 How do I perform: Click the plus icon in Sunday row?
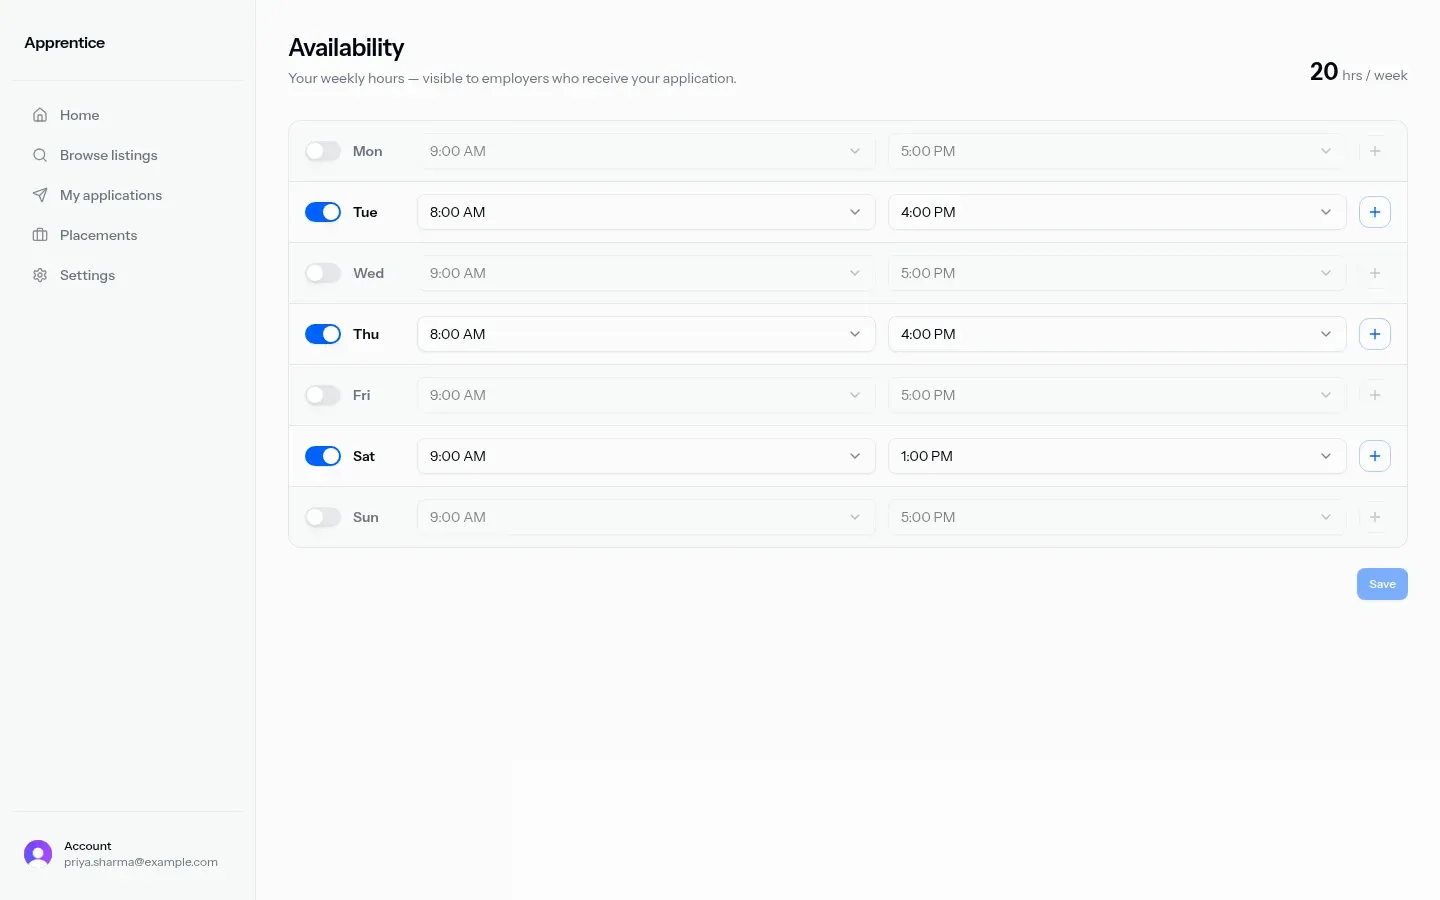pos(1375,517)
